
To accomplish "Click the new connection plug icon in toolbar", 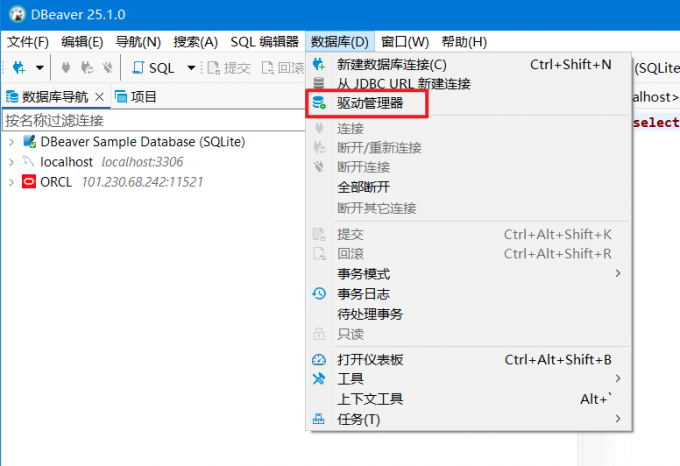I will coord(19,68).
